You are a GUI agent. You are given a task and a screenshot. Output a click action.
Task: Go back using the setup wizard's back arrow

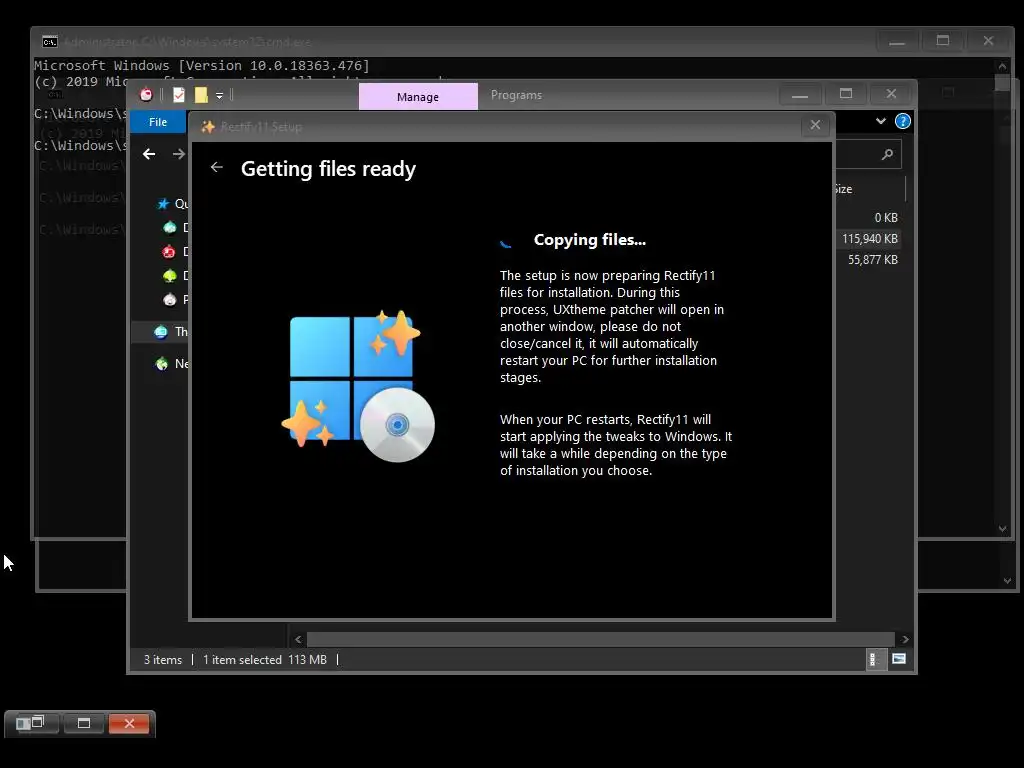pos(217,168)
